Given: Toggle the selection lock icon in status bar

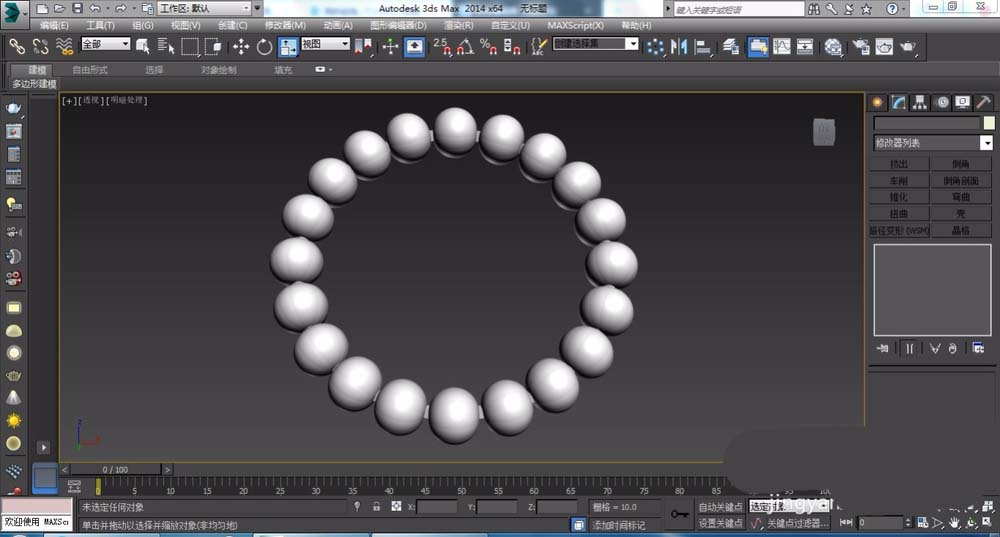Looking at the screenshot, I should click(376, 507).
